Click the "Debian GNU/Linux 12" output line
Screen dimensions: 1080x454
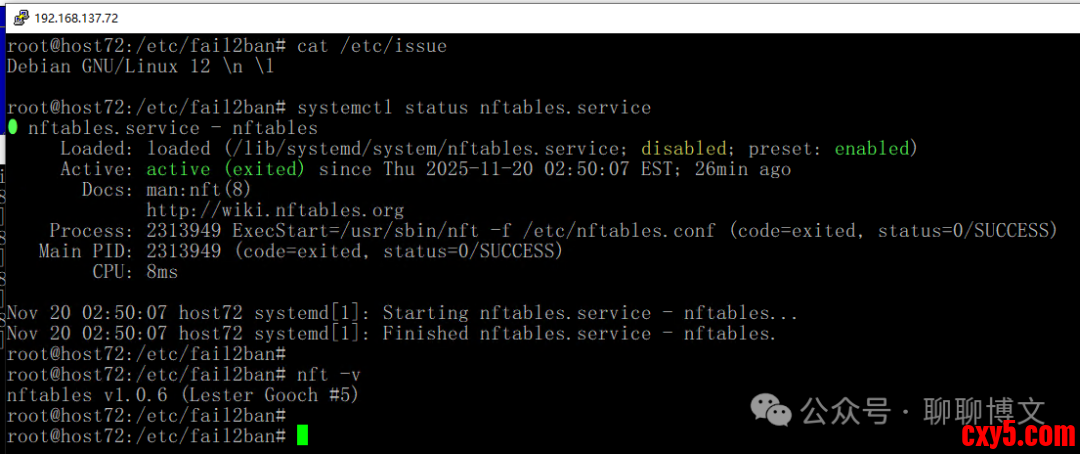(x=140, y=66)
